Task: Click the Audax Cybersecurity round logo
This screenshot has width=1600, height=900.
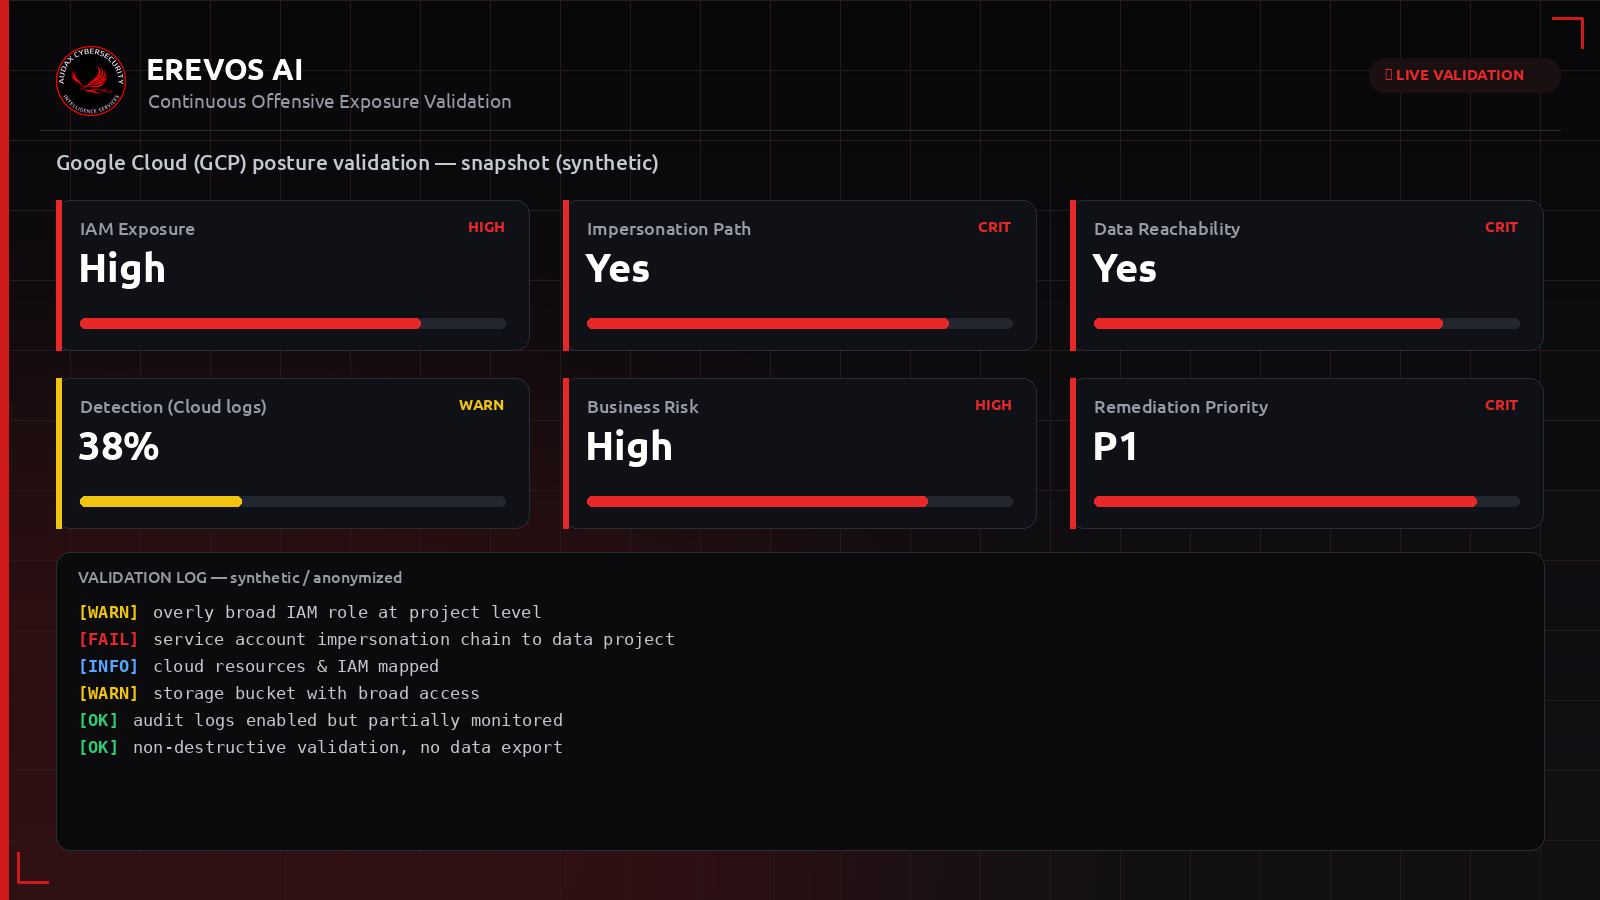Action: (x=91, y=81)
